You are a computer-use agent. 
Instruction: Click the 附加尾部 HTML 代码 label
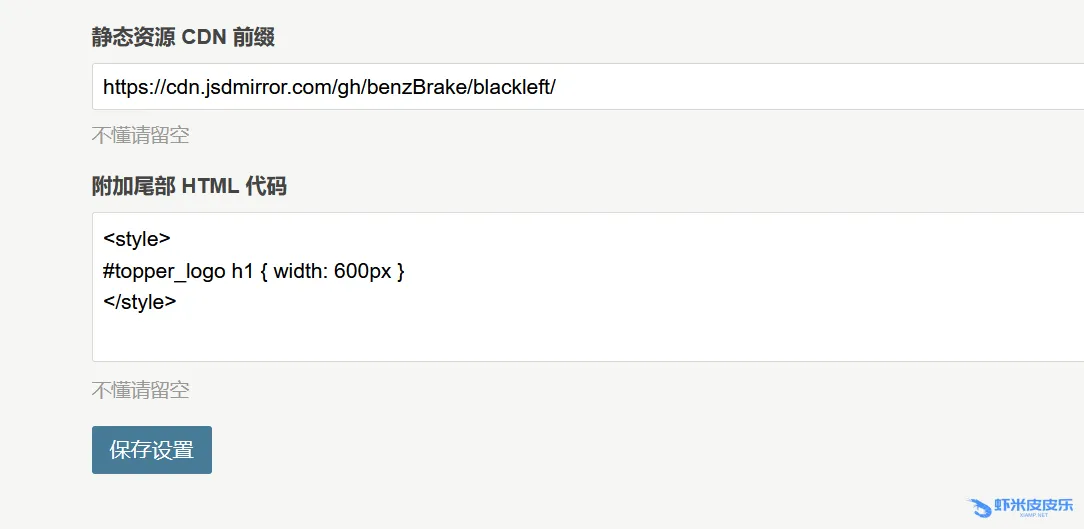pos(189,186)
